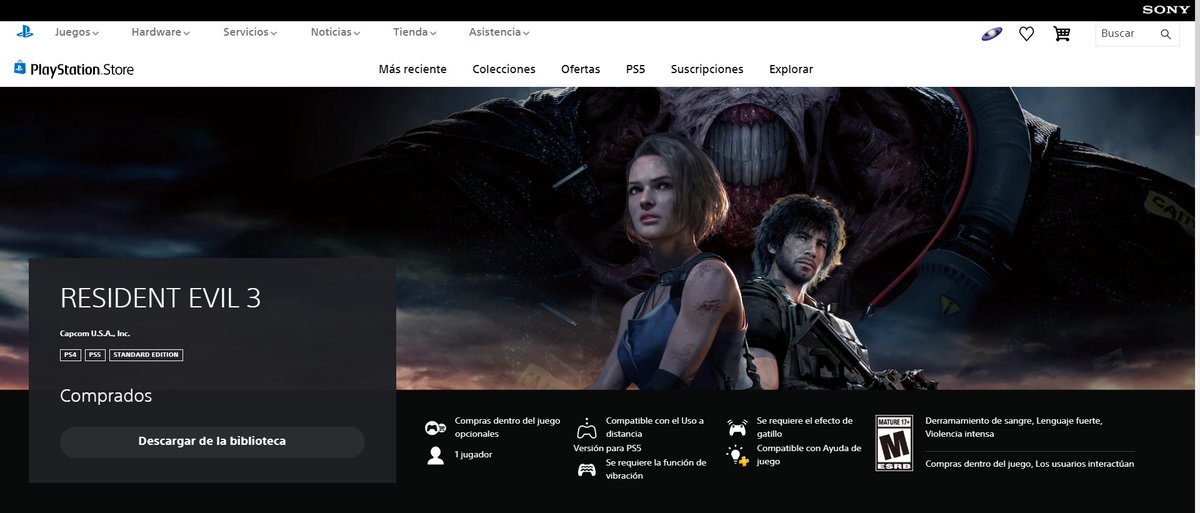Click 'Se requiere la función de vibración' text
The width and height of the screenshot is (1200, 513).
pos(656,469)
